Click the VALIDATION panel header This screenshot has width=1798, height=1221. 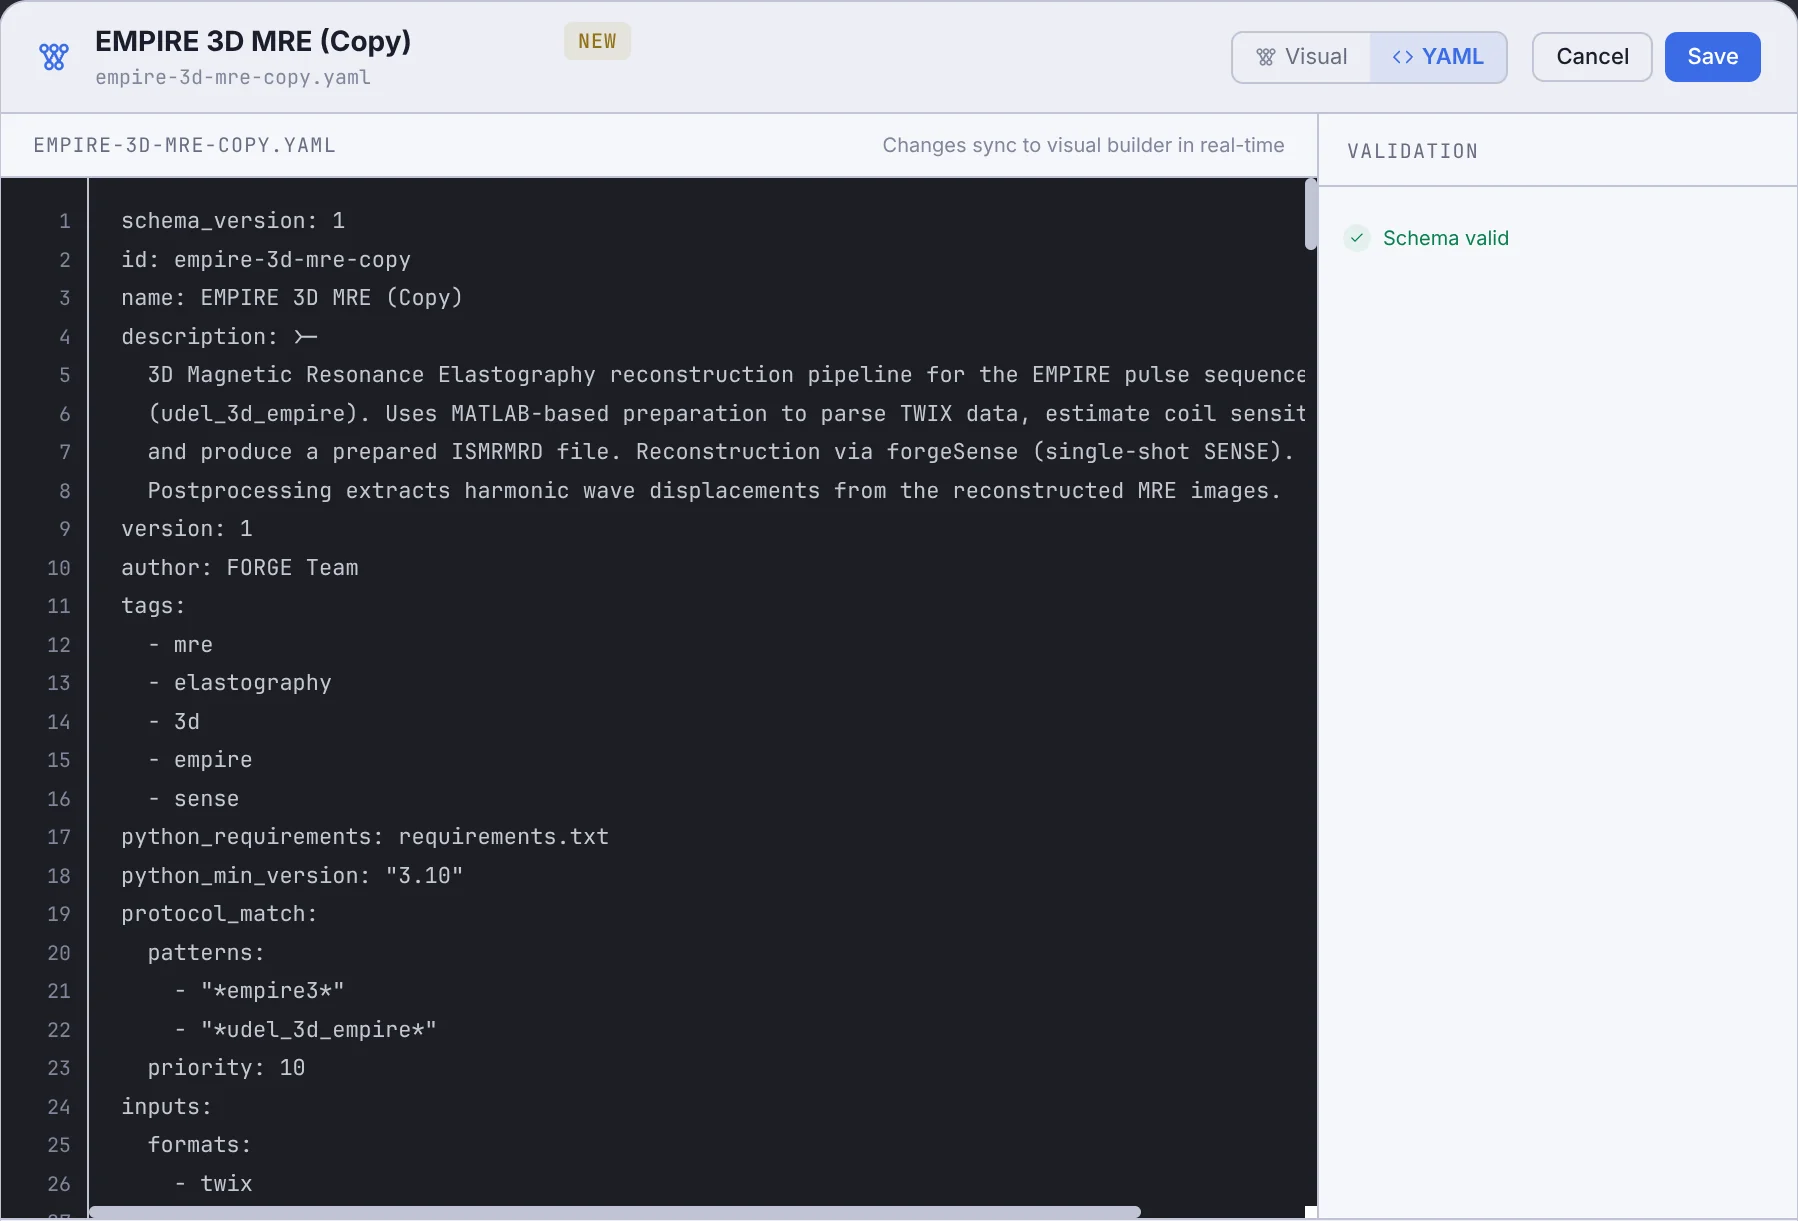click(1412, 151)
